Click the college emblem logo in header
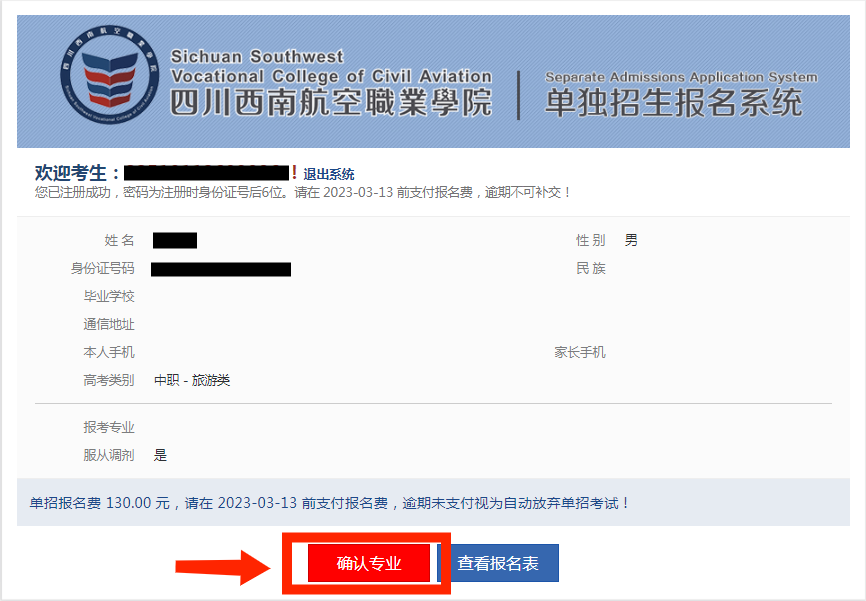 pyautogui.click(x=109, y=75)
